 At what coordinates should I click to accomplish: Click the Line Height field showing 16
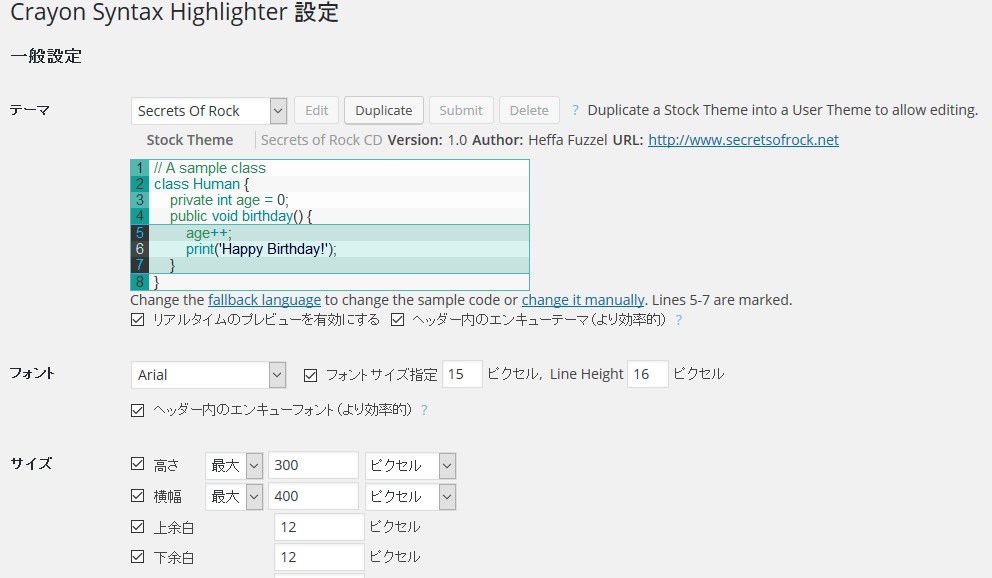[x=648, y=374]
